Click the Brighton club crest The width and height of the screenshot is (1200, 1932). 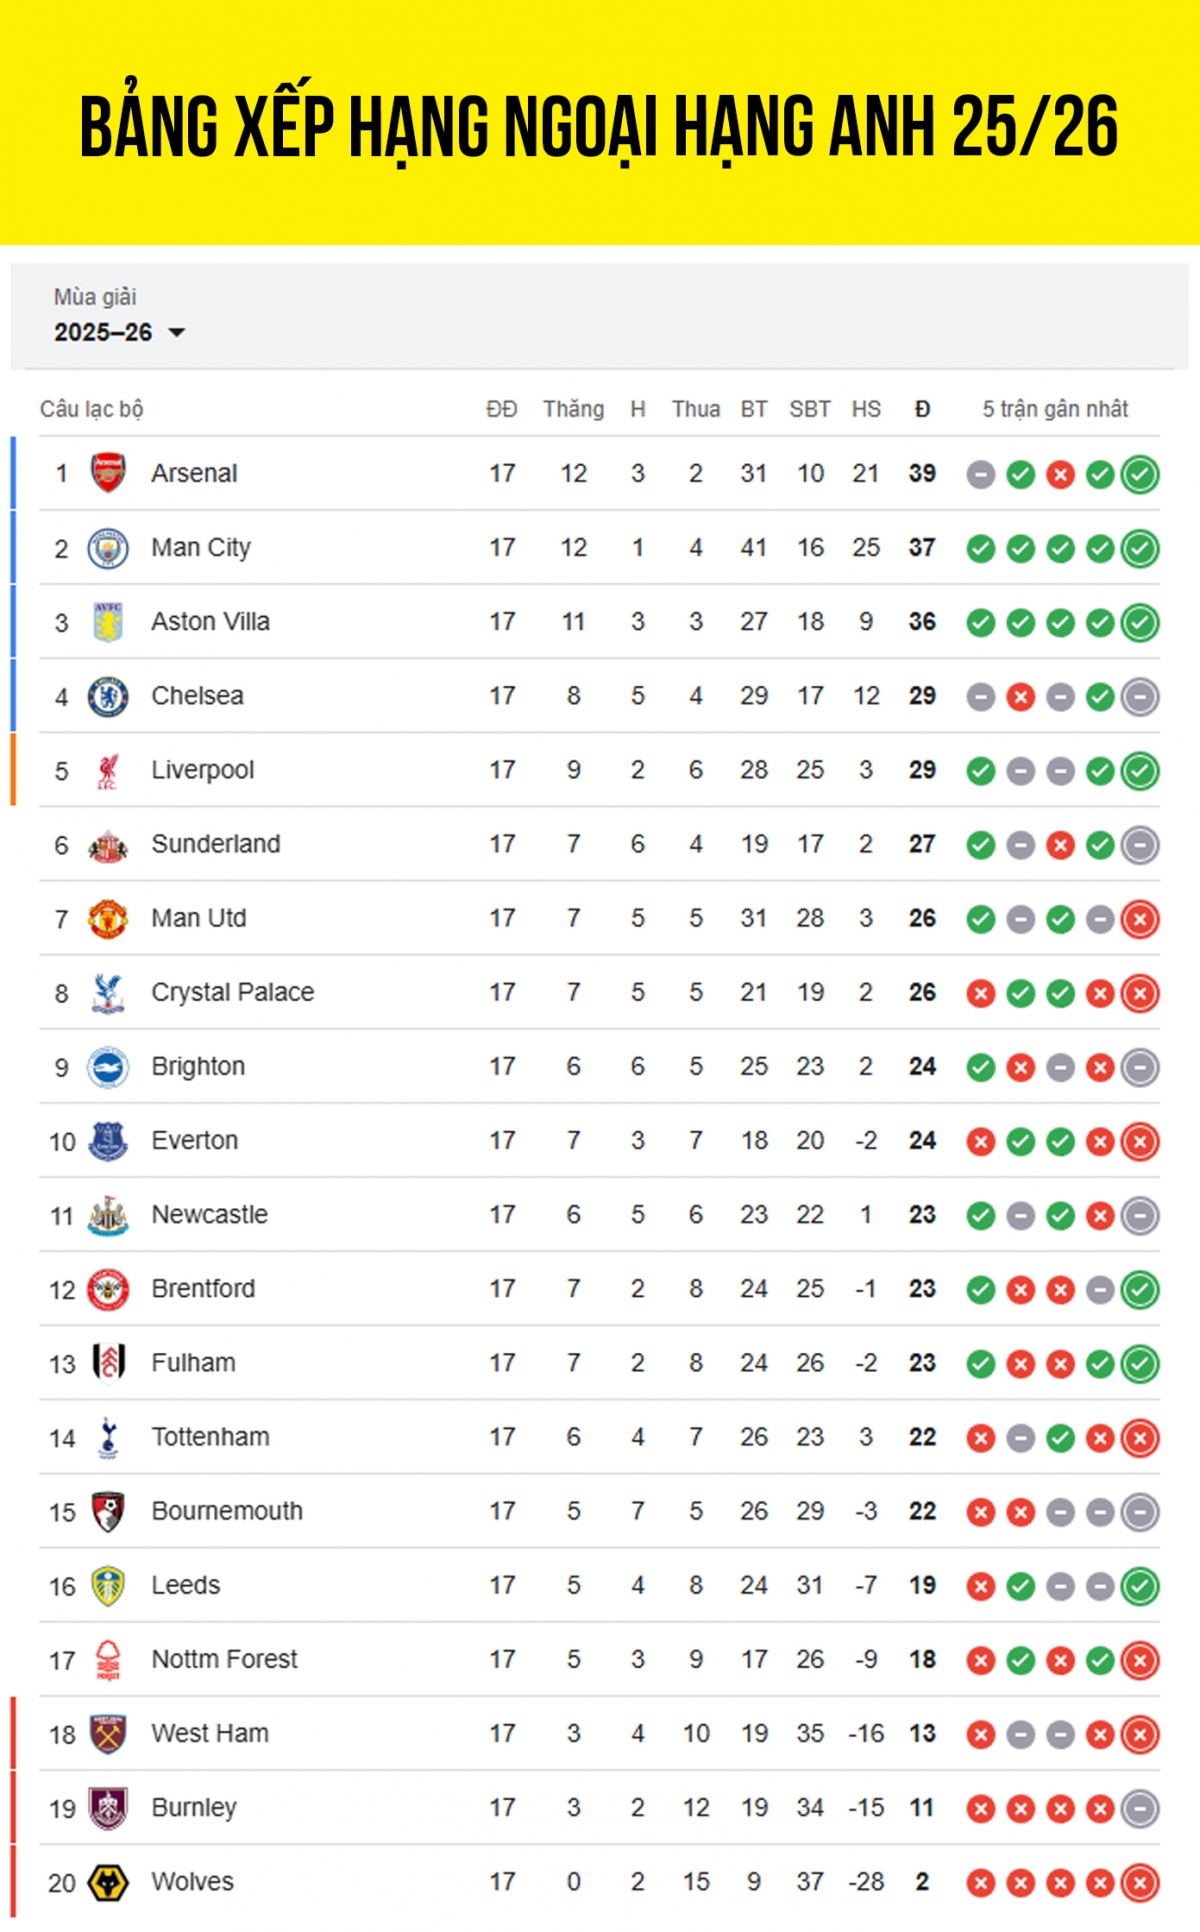[x=108, y=1067]
